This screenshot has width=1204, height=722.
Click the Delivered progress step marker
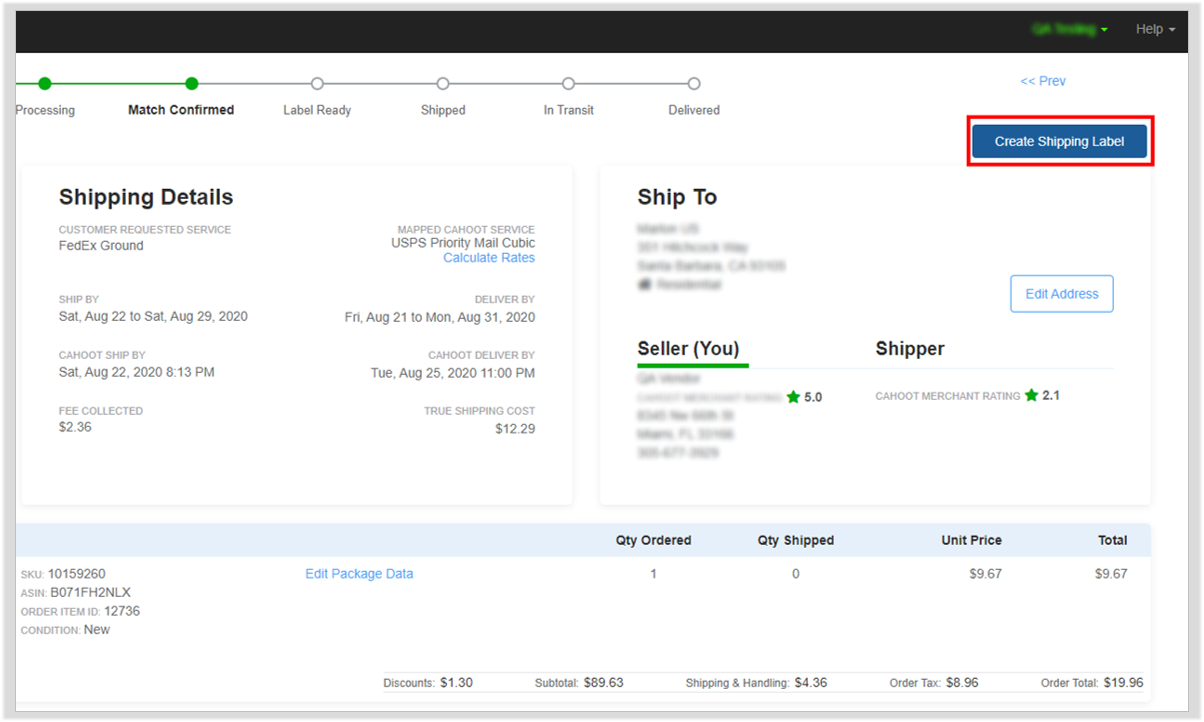(694, 84)
